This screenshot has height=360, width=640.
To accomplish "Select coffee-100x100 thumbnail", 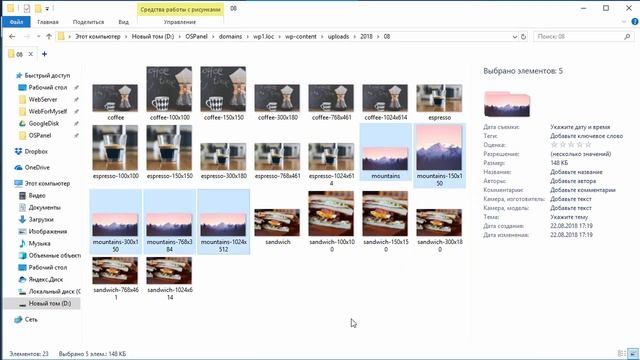I will click(x=169, y=89).
